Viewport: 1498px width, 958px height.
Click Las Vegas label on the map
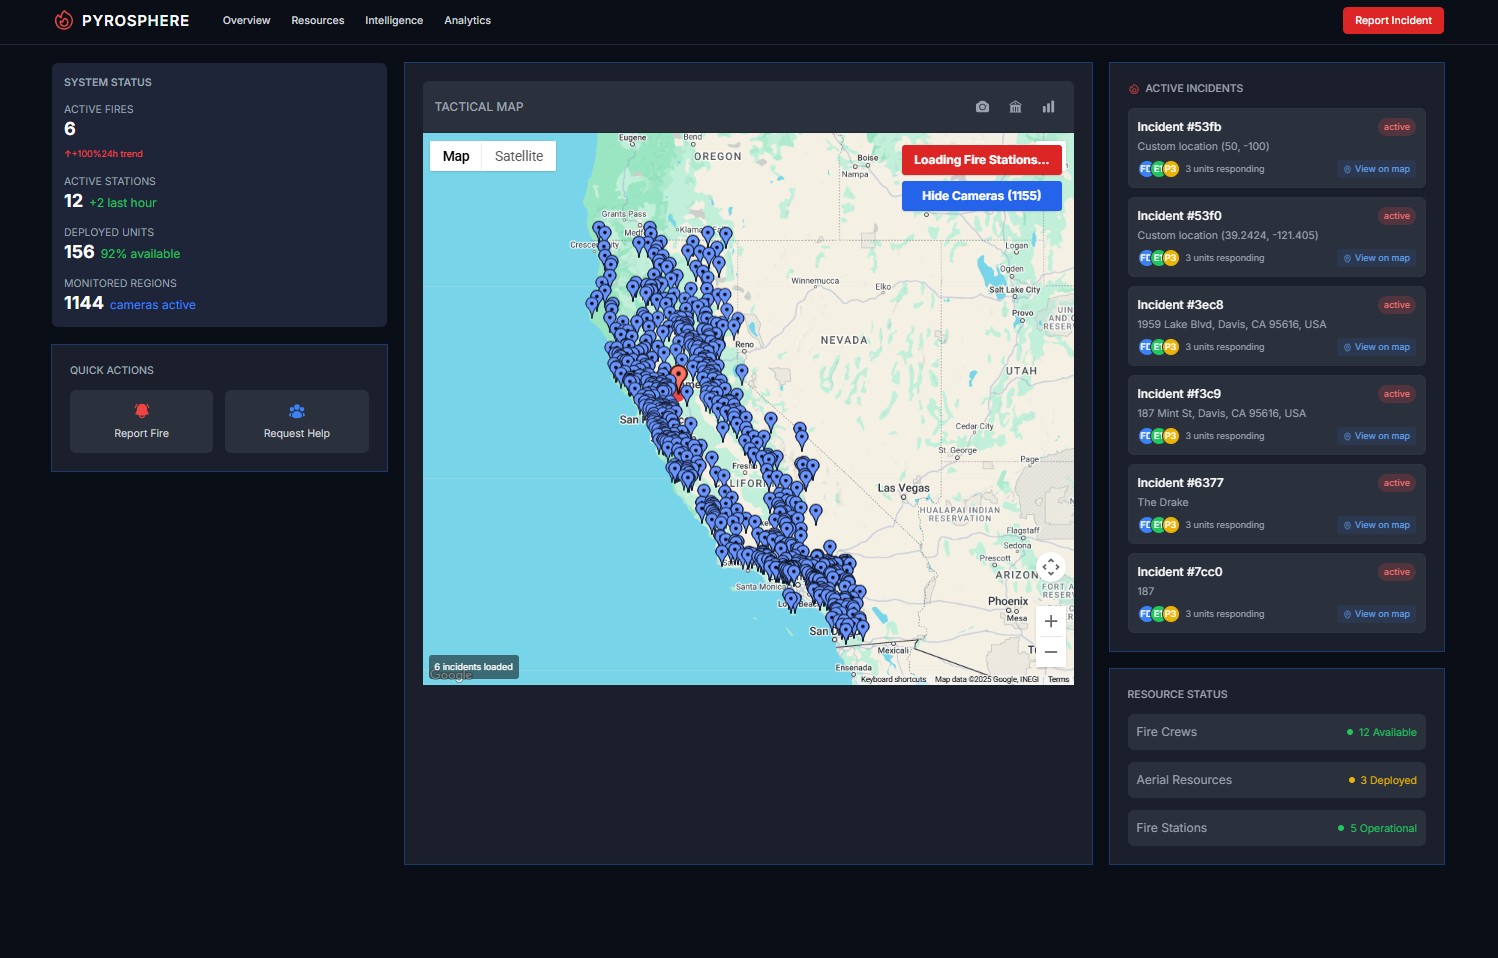[903, 488]
